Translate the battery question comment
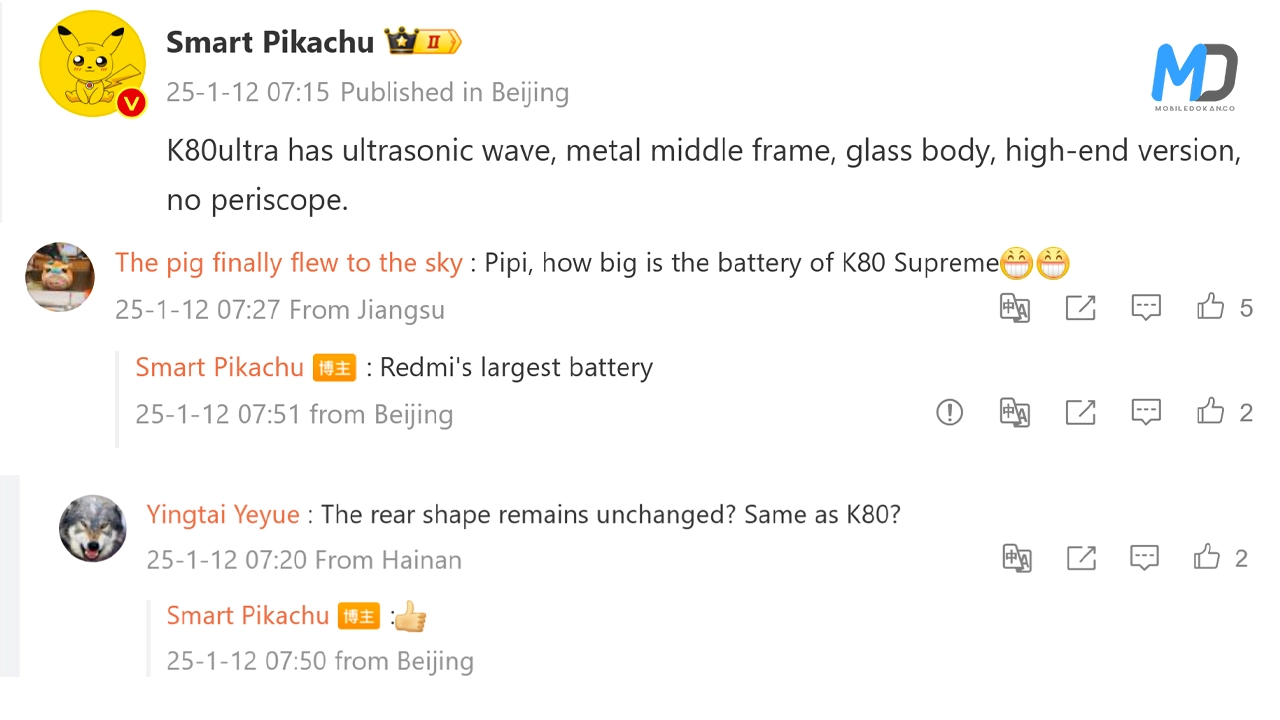1280x720 pixels. [1015, 308]
